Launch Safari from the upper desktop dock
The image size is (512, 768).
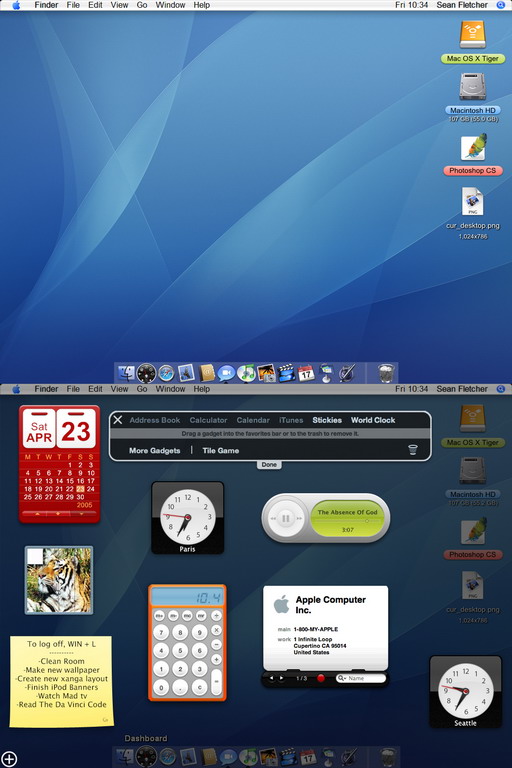click(x=167, y=373)
